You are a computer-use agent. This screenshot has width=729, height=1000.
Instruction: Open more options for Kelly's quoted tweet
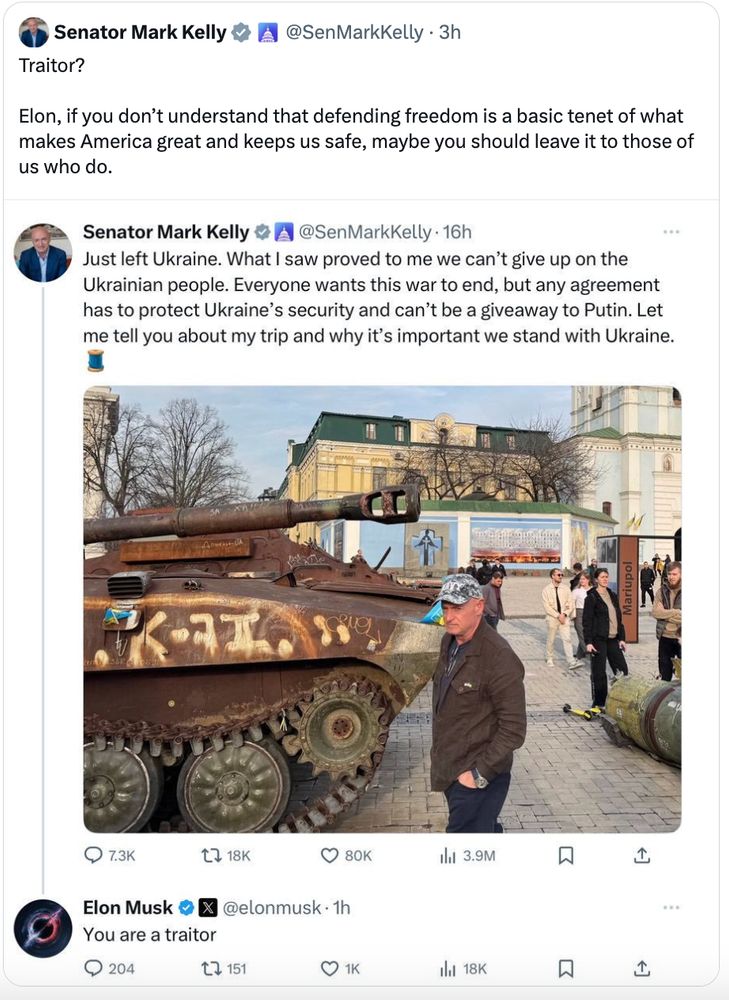pos(671,232)
